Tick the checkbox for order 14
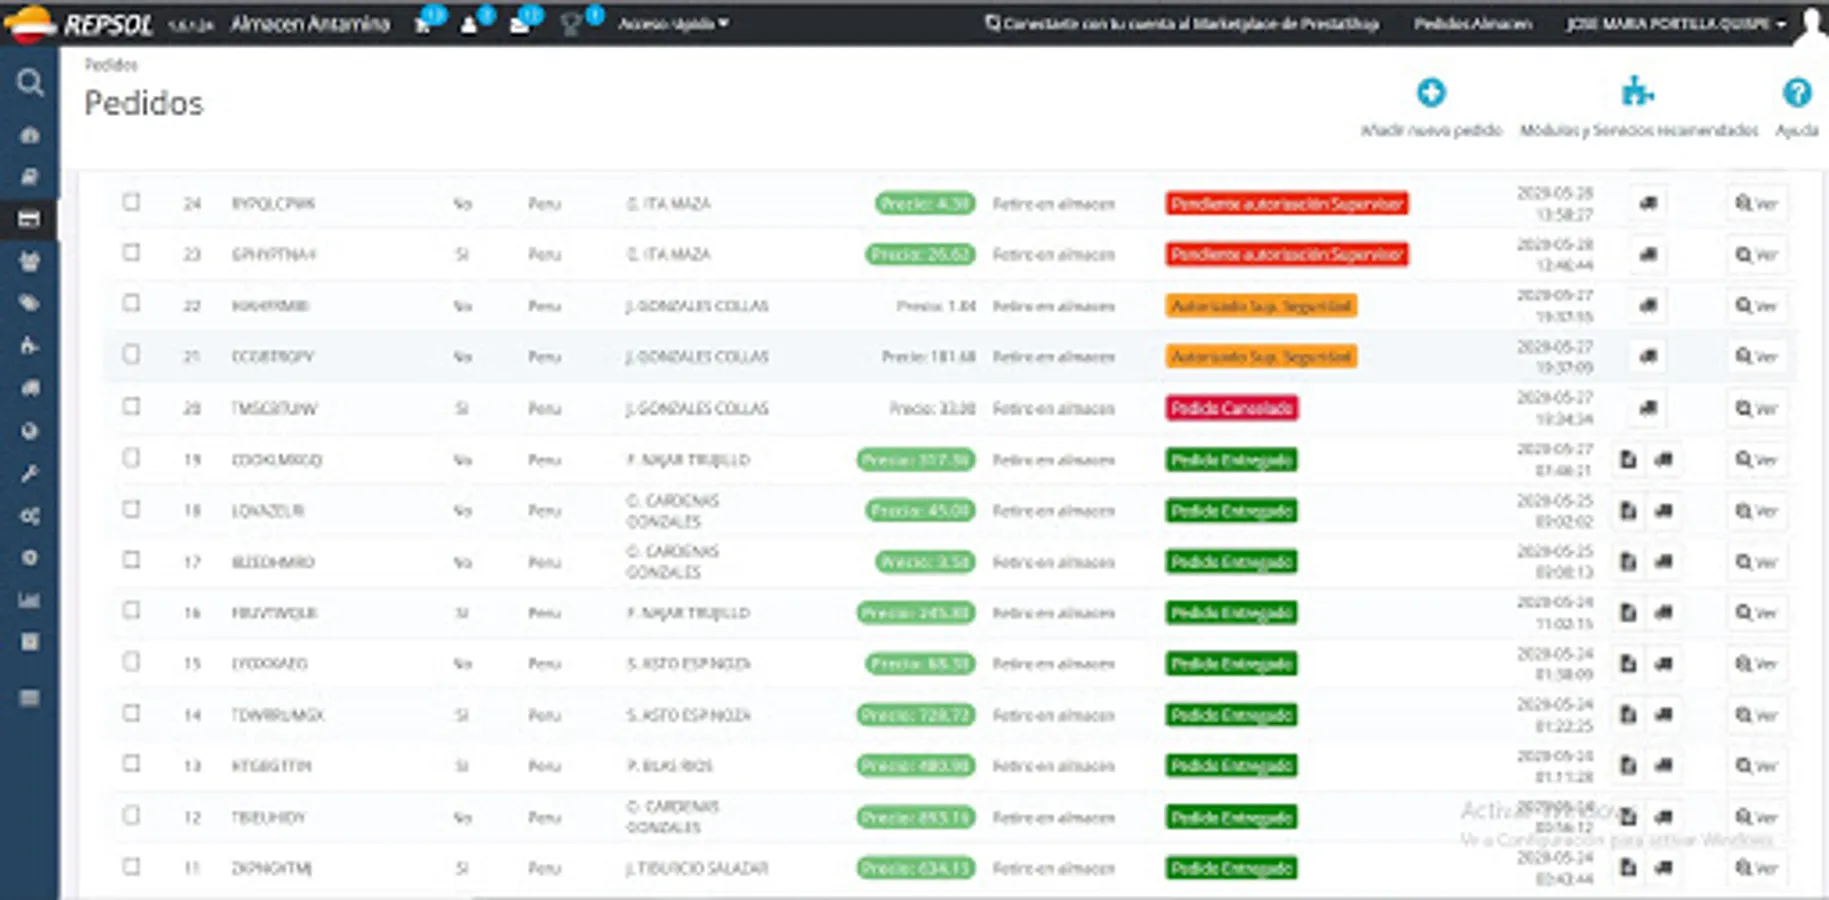This screenshot has height=900, width=1829. (131, 713)
